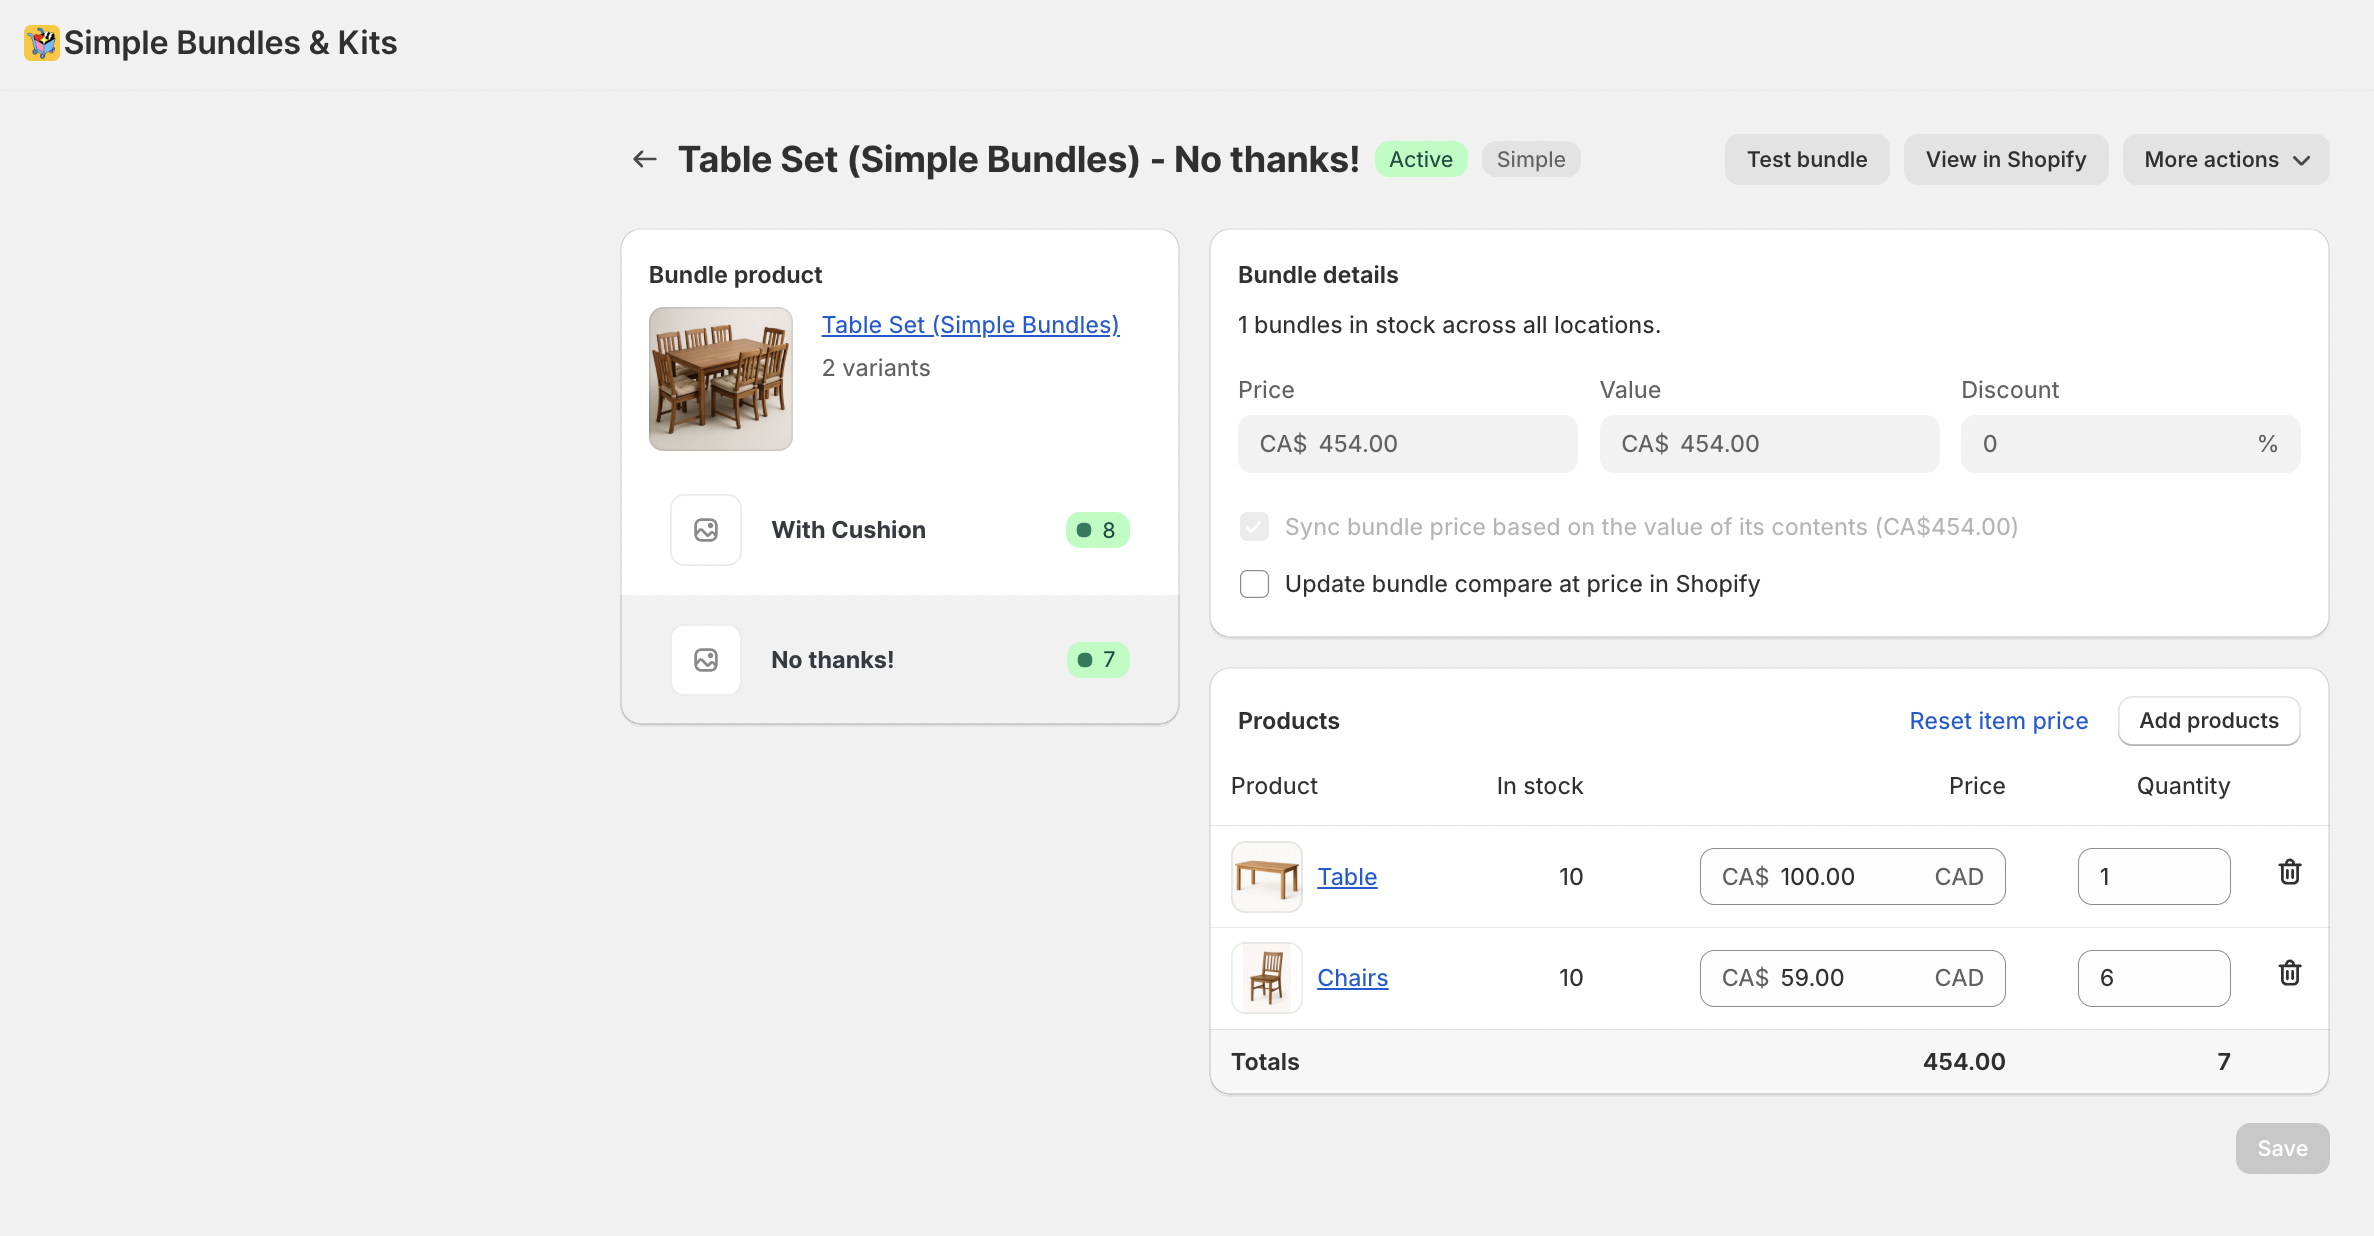Screen dimensions: 2374x1236
Task: Click the back arrow next to bundle title
Action: pyautogui.click(x=645, y=159)
